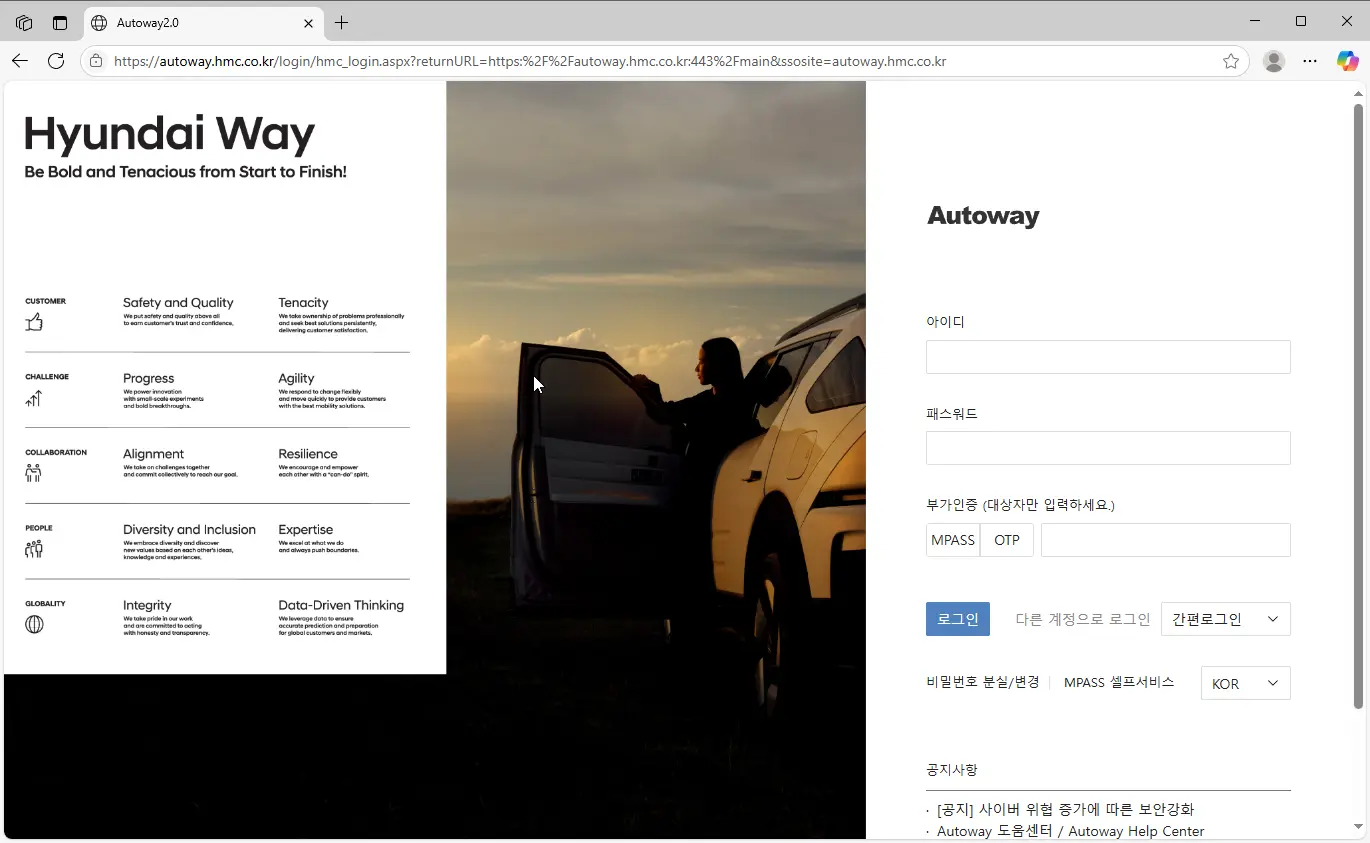1370x843 pixels.
Task: Click the 아이디 input field
Action: click(1108, 357)
